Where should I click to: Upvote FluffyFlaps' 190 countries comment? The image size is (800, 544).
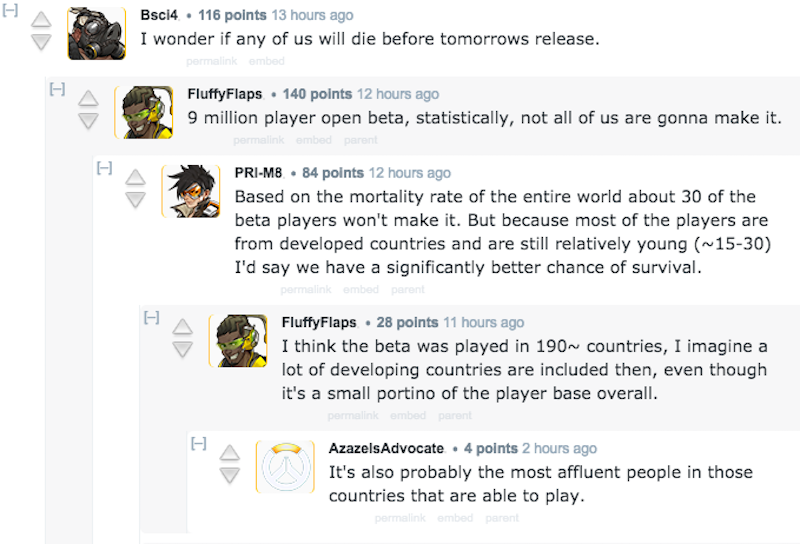click(x=182, y=327)
